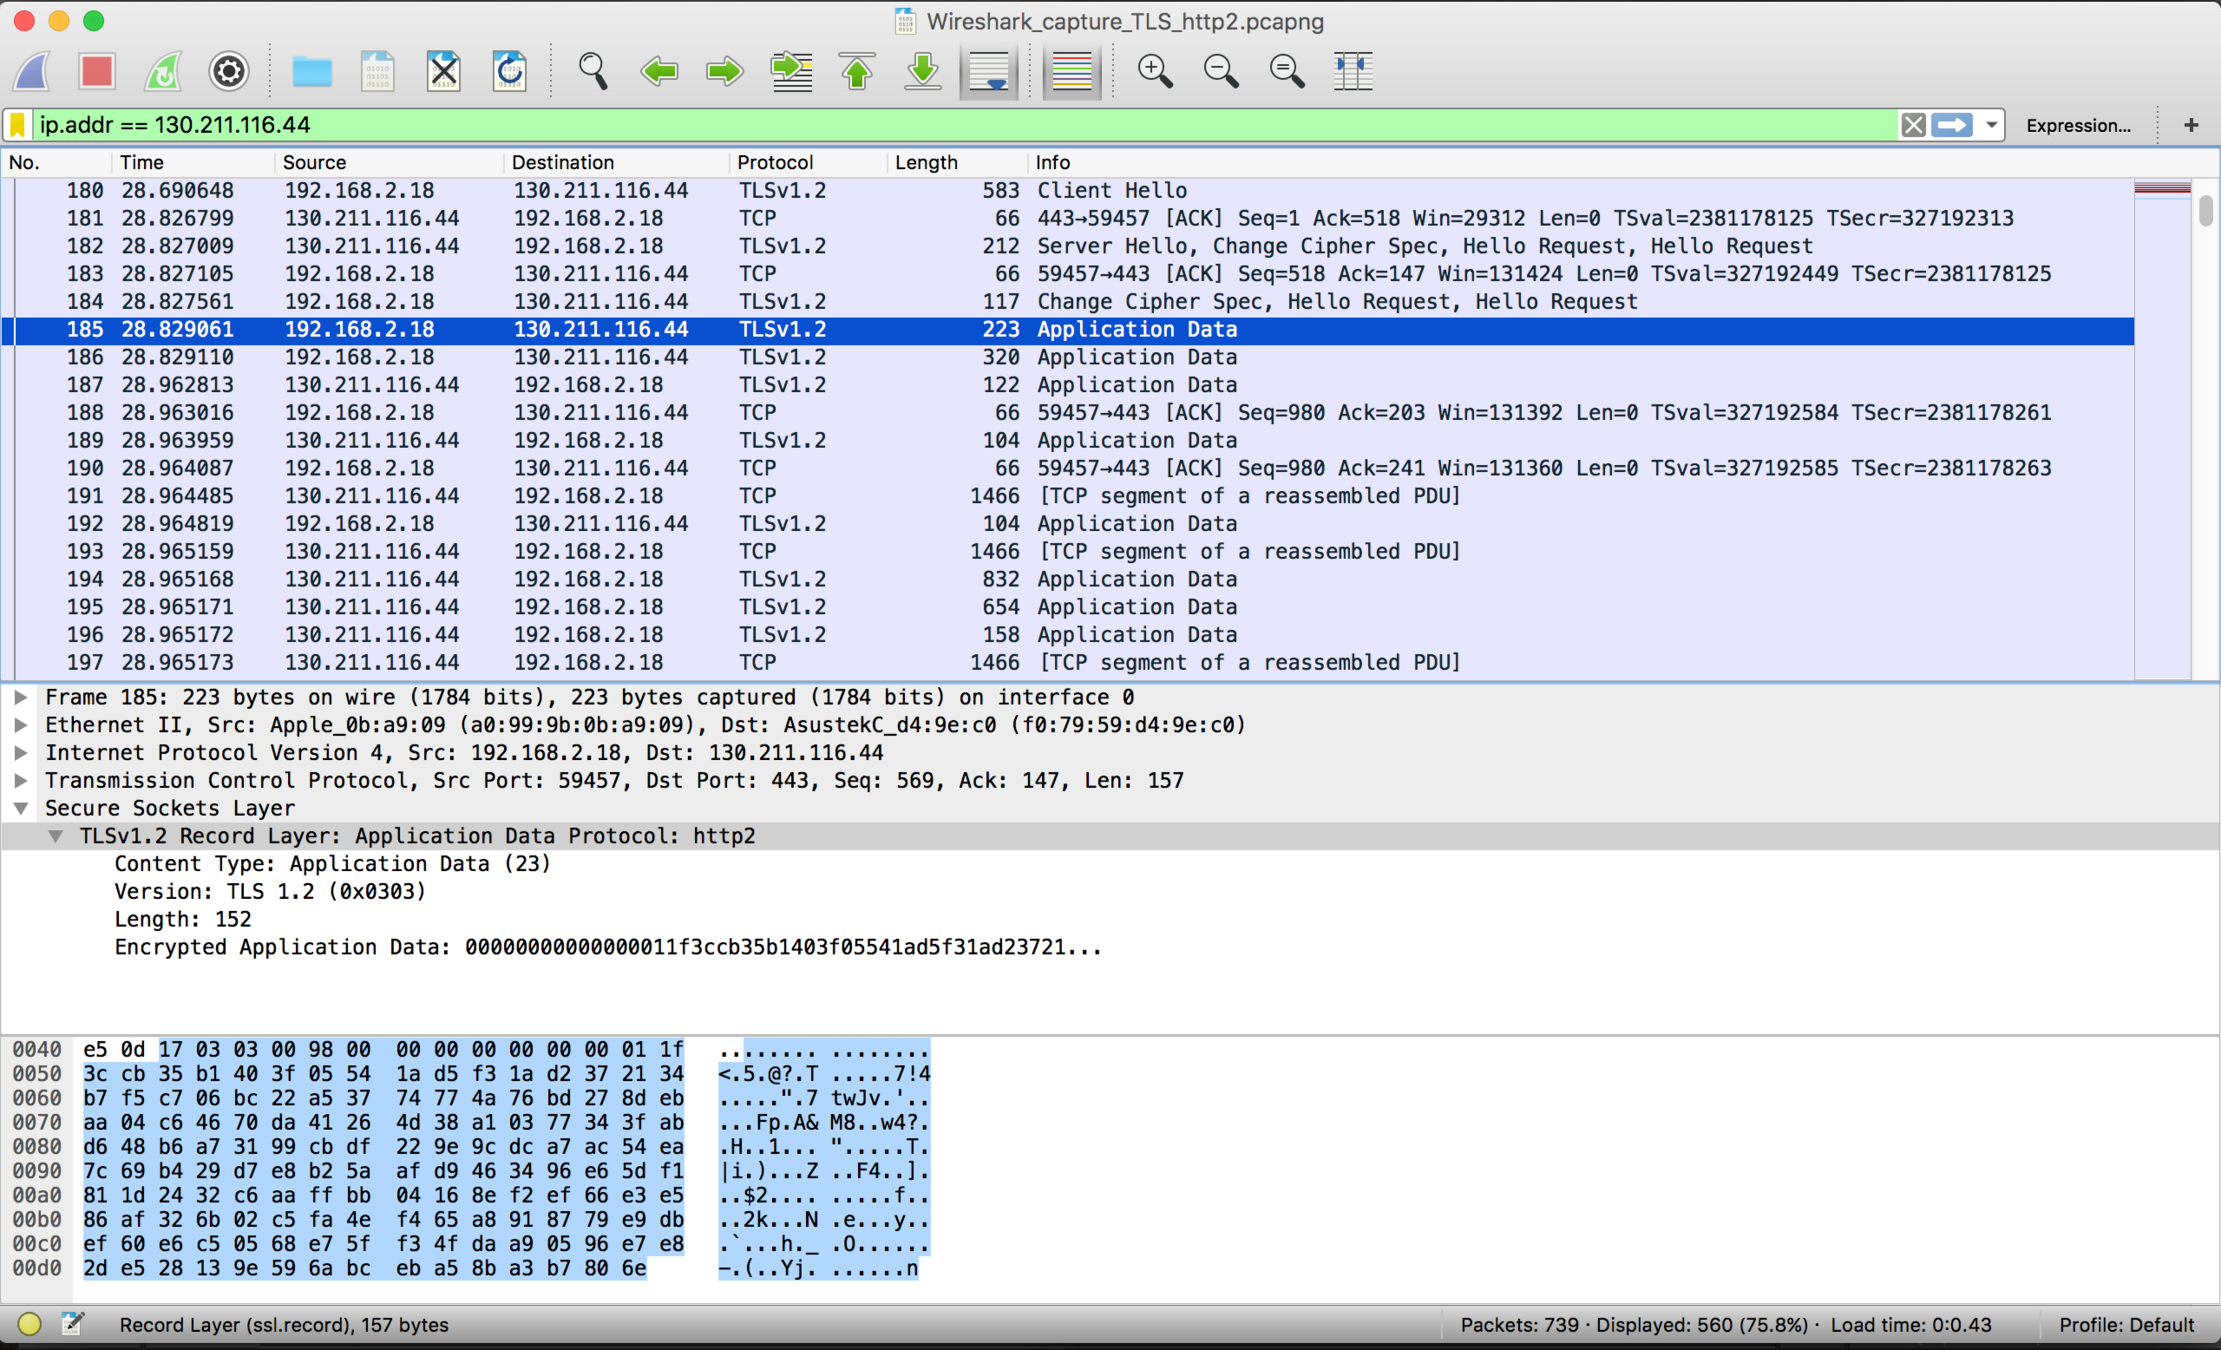Viewport: 2221px width, 1350px height.
Task: Click the filter bookmark icon
Action: tap(18, 125)
